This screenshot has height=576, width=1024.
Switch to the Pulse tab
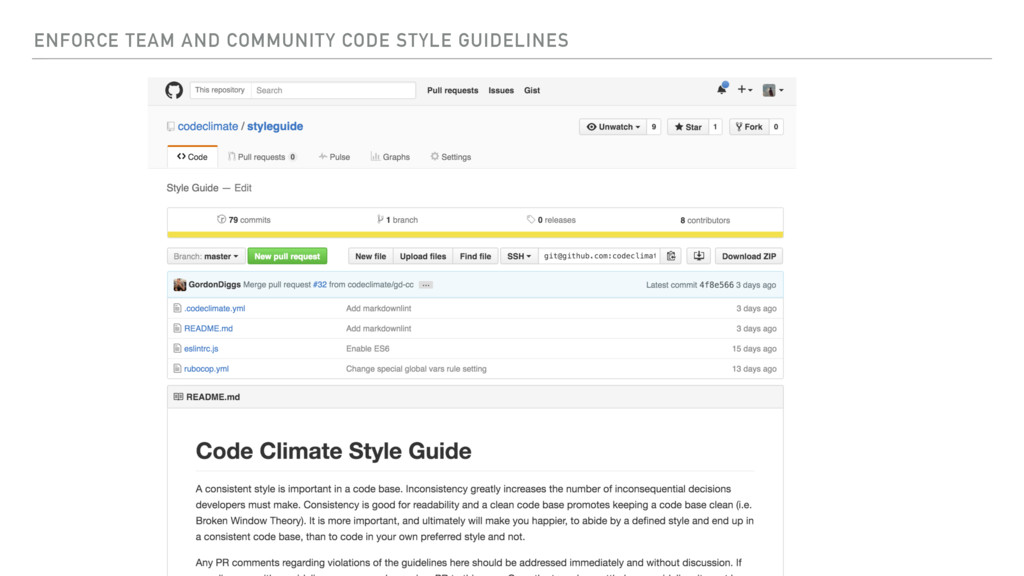(334, 157)
